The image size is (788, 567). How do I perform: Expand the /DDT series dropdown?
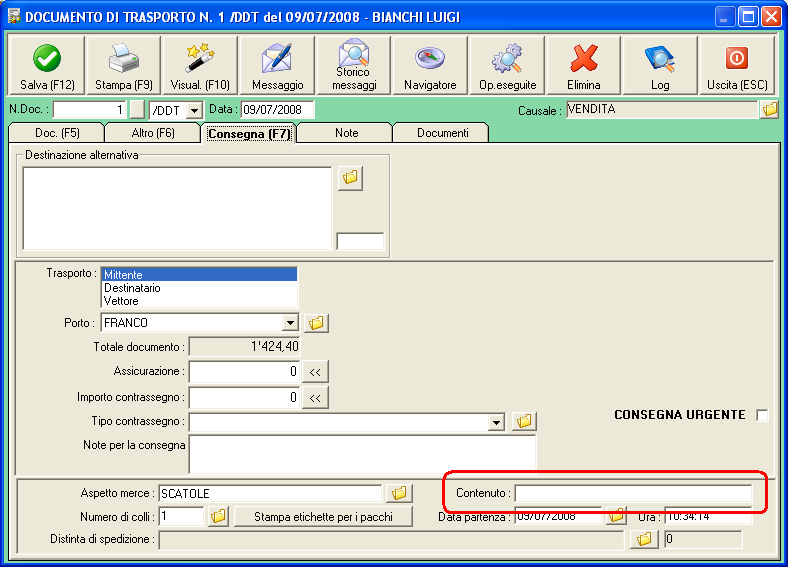tap(194, 110)
